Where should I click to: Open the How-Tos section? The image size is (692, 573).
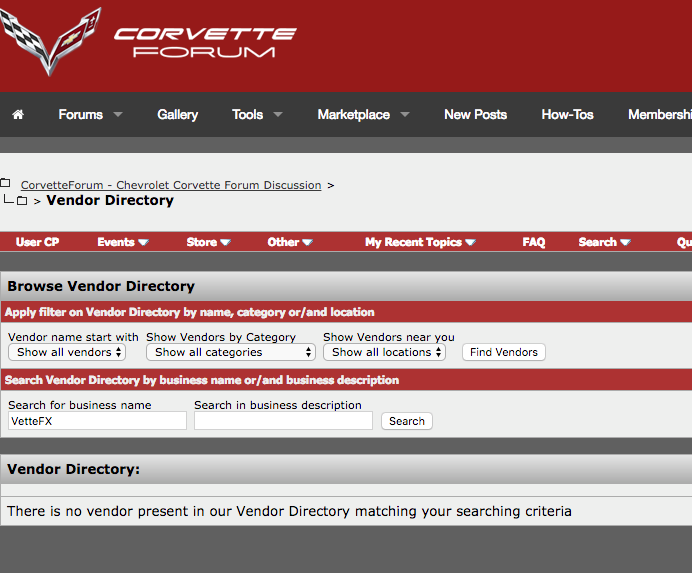pyautogui.click(x=567, y=115)
